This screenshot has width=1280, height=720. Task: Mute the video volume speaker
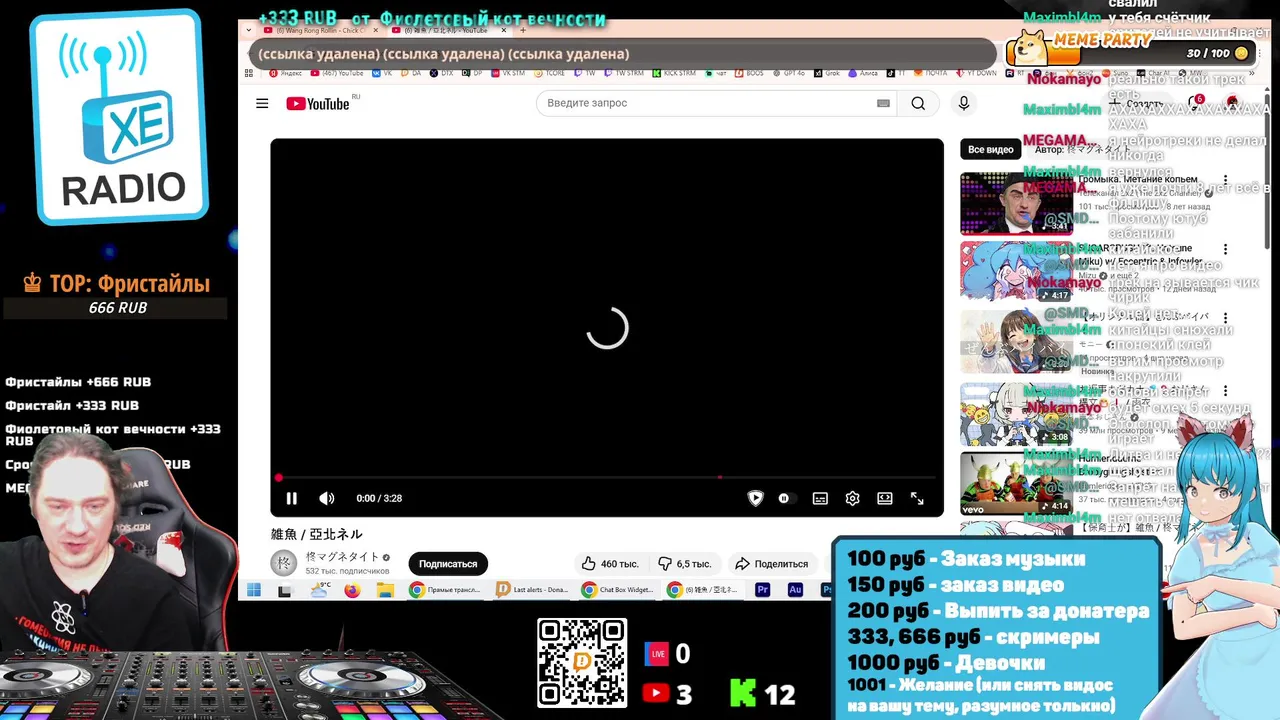click(326, 498)
